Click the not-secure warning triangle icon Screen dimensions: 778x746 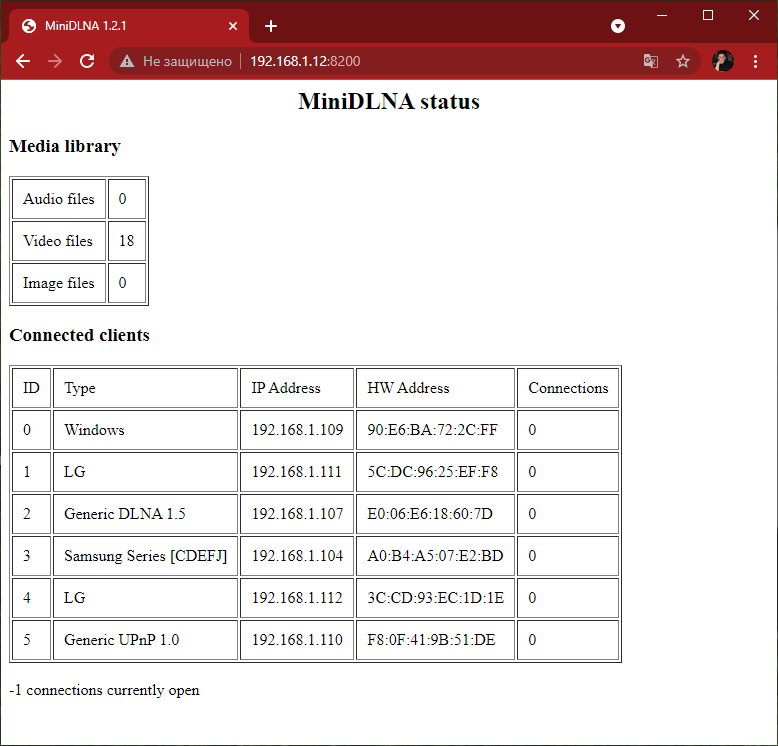tap(127, 61)
